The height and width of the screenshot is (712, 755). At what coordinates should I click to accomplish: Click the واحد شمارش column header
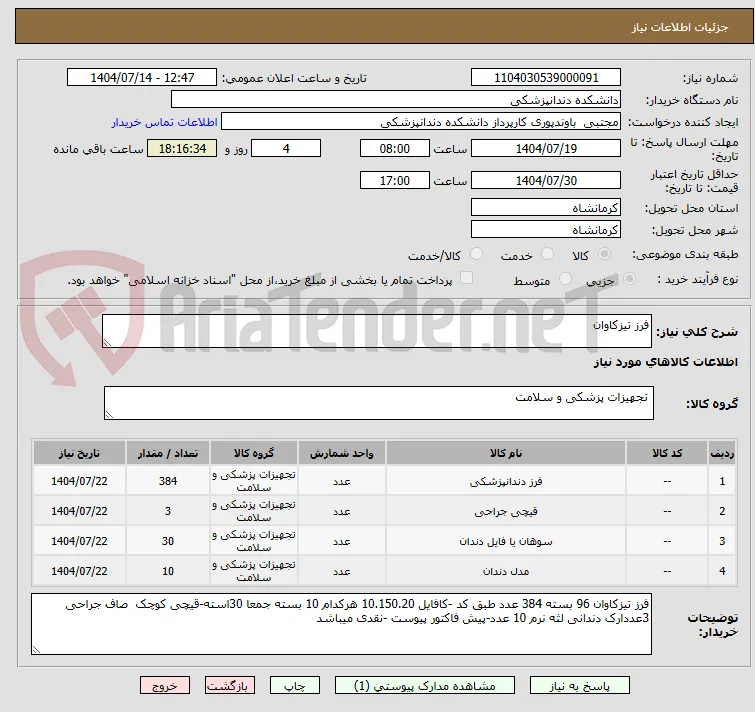[341, 453]
